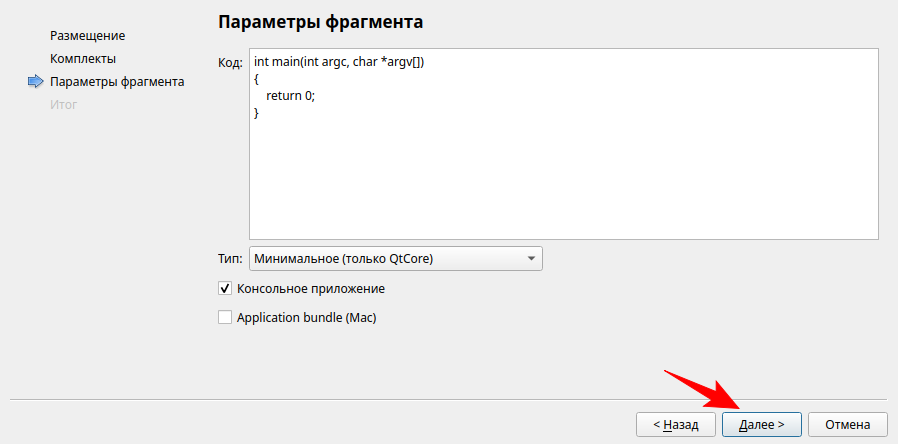Click empty area inside the Код editor
898x444 pixels.
pos(560,180)
